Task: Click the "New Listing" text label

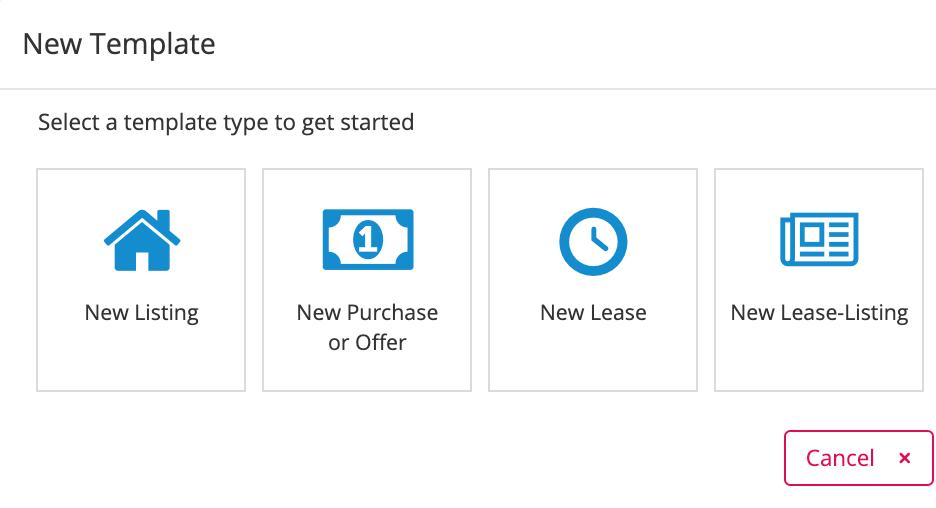Action: (142, 313)
